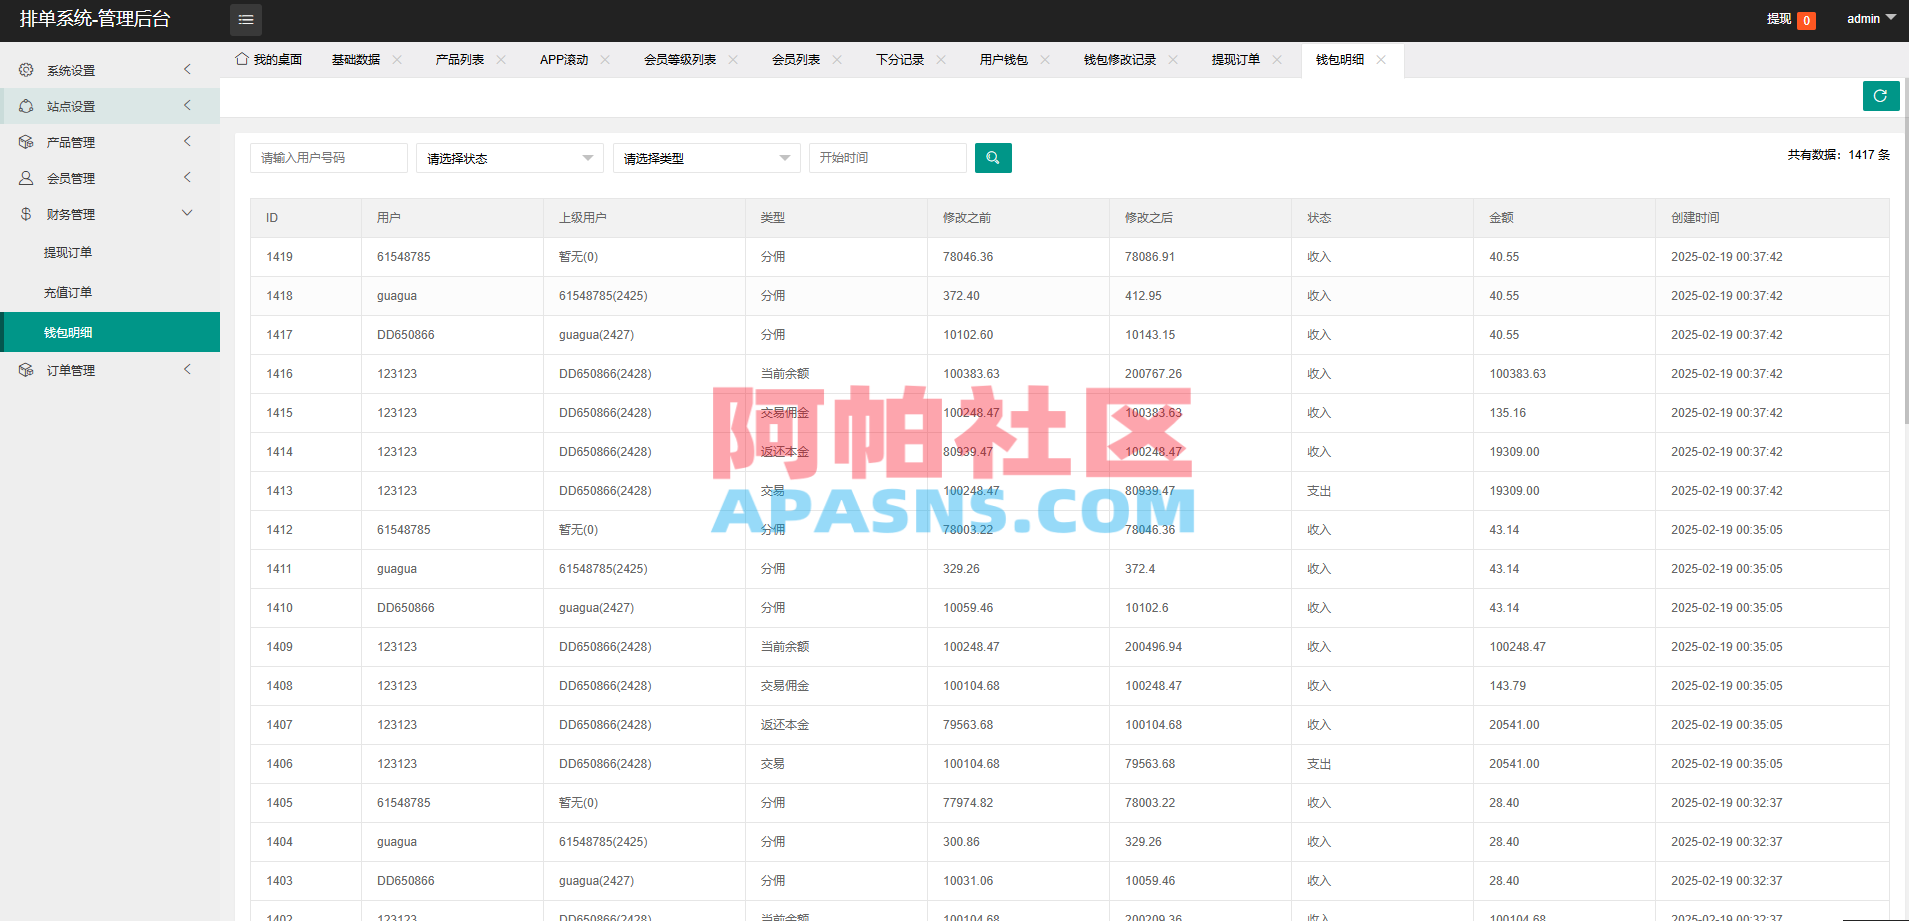Viewport: 1909px width, 921px height.
Task: Open 充值订单 from the sidebar
Action: coord(68,291)
